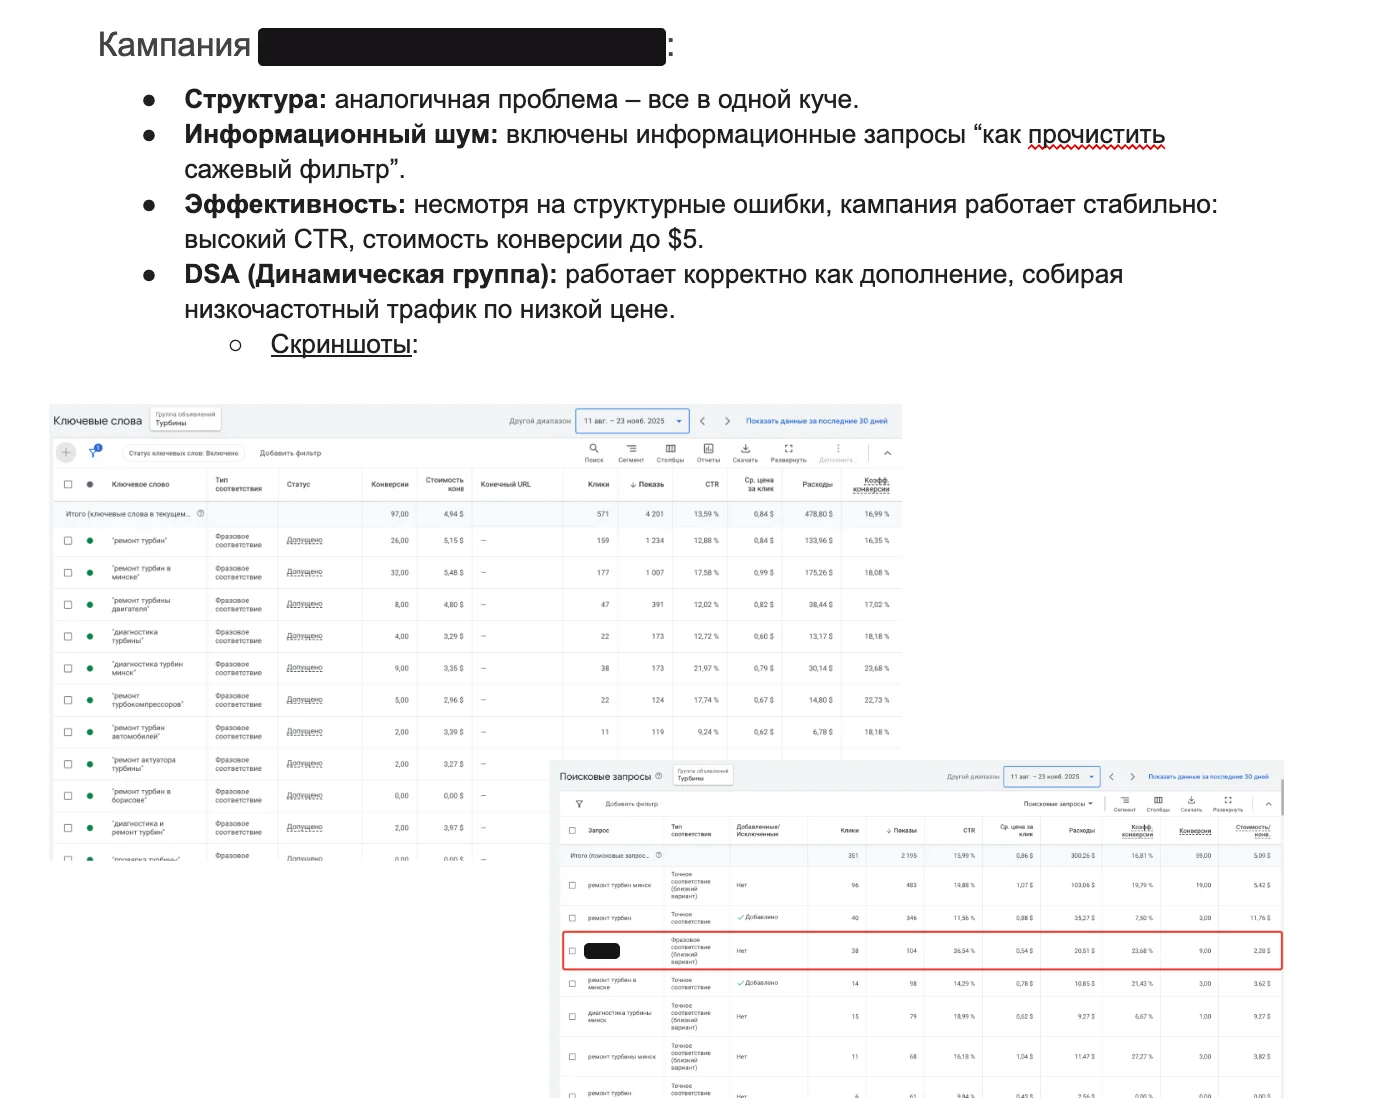Open the date range dropdown in Ключевые слова
The height and width of the screenshot is (1098, 1382).
(633, 421)
